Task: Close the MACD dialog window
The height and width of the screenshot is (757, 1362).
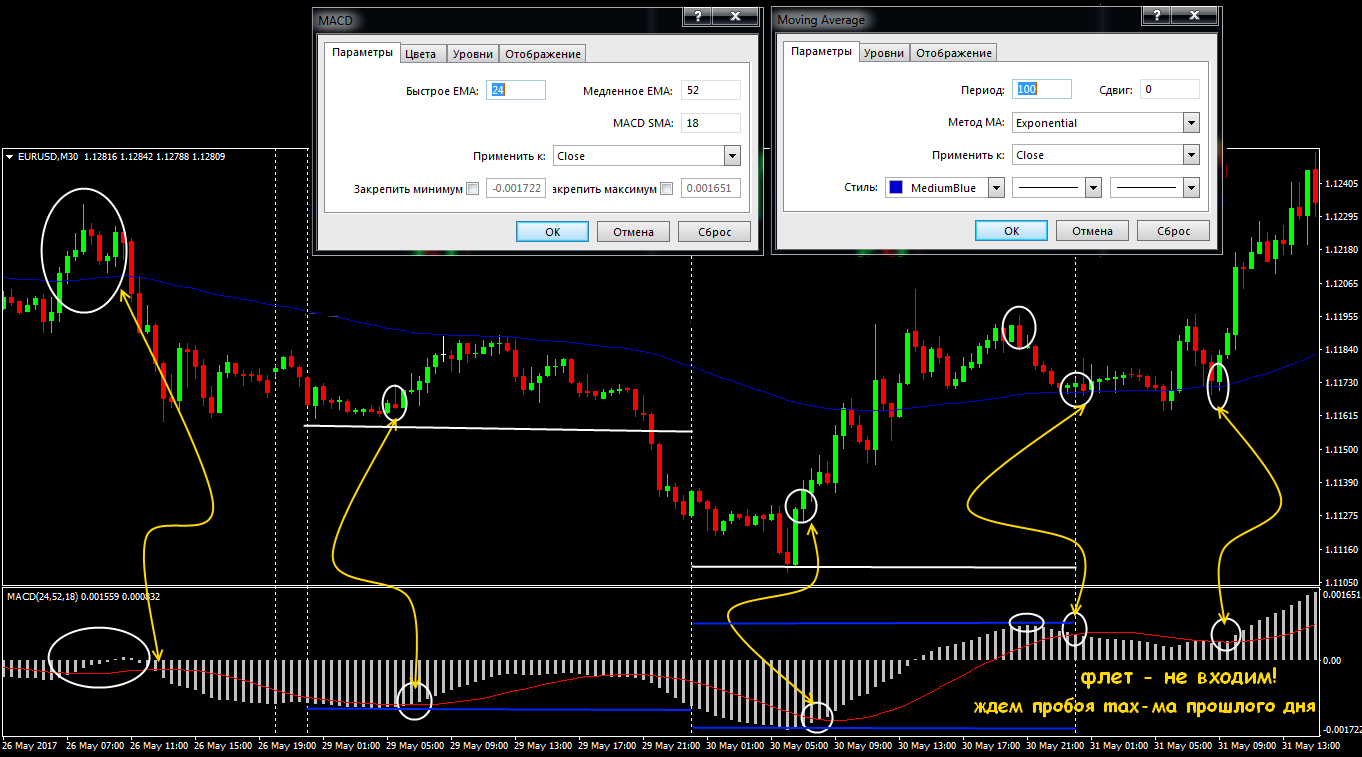Action: (x=735, y=16)
